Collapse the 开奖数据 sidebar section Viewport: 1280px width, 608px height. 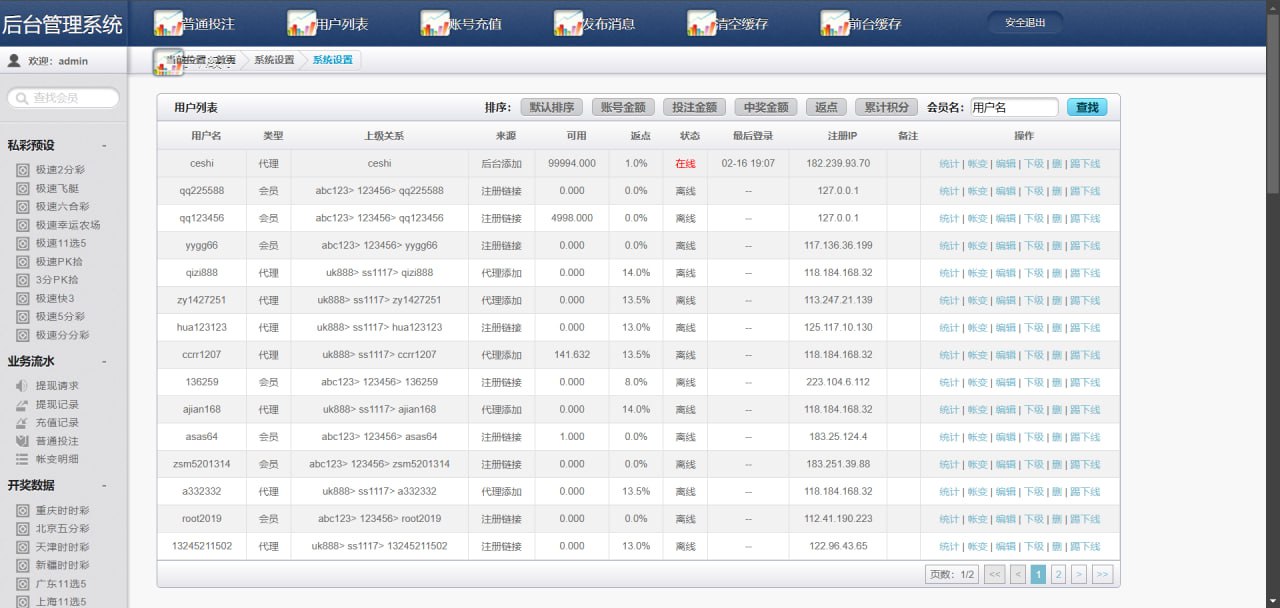(x=104, y=486)
